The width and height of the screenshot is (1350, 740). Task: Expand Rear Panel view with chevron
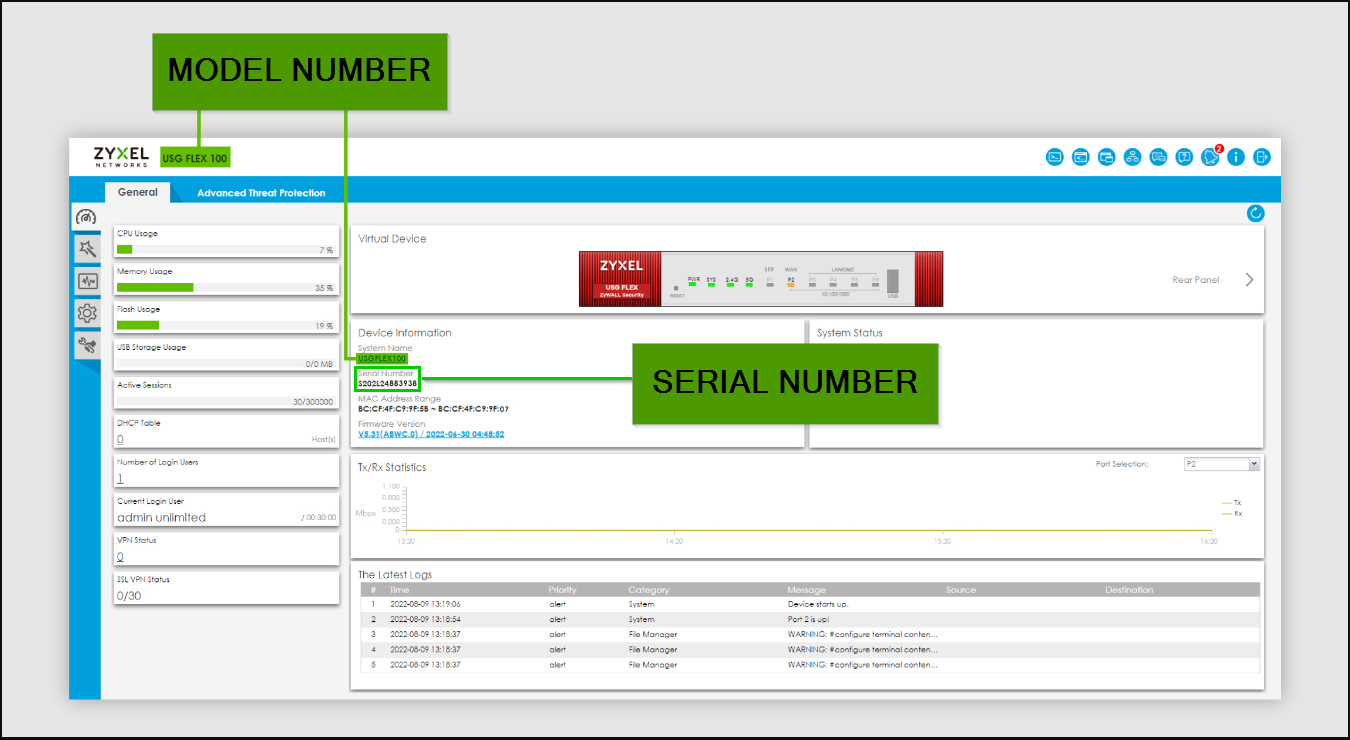coord(1249,280)
